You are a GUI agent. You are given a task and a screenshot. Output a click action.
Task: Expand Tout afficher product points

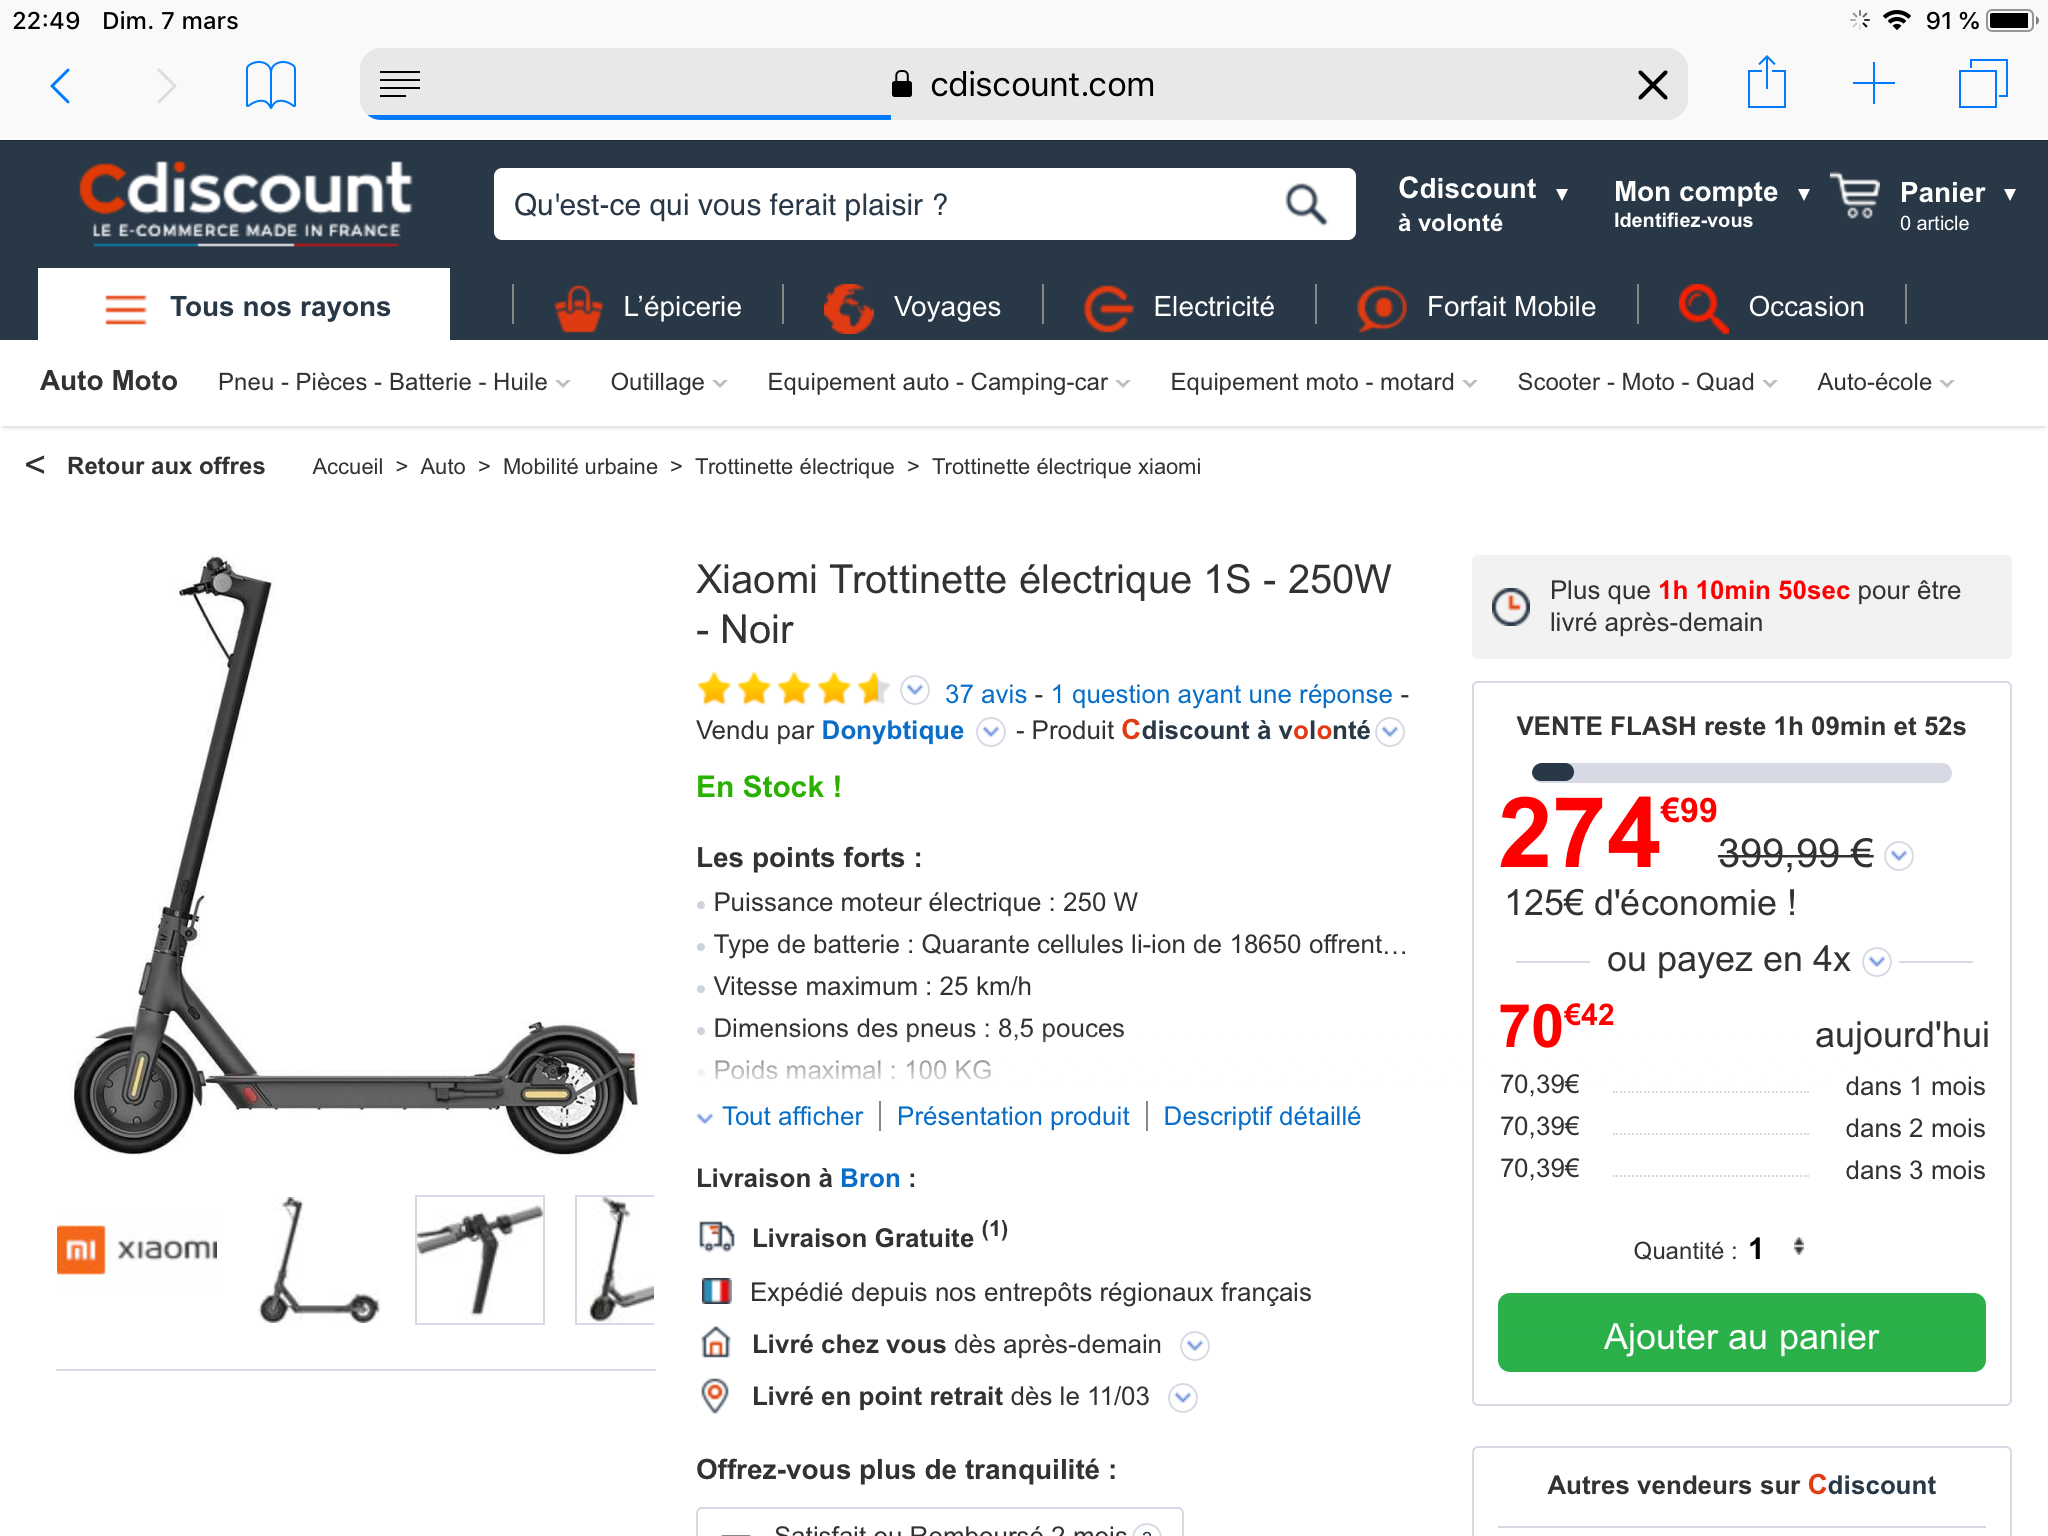tap(780, 1117)
